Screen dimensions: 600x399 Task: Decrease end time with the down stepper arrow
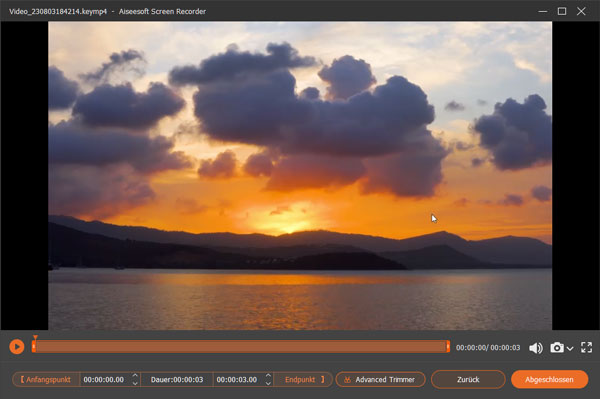pos(268,383)
